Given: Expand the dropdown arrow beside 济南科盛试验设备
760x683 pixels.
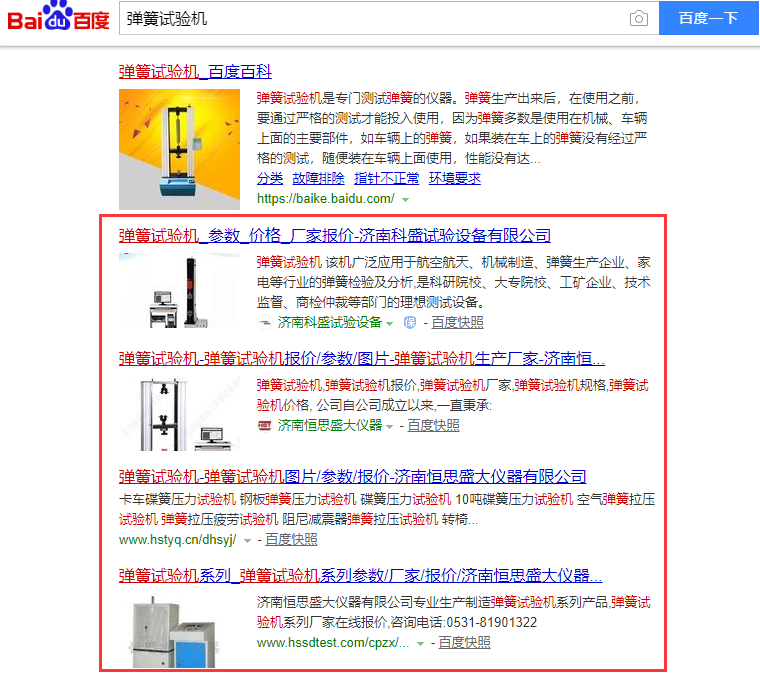Looking at the screenshot, I should click(x=389, y=324).
